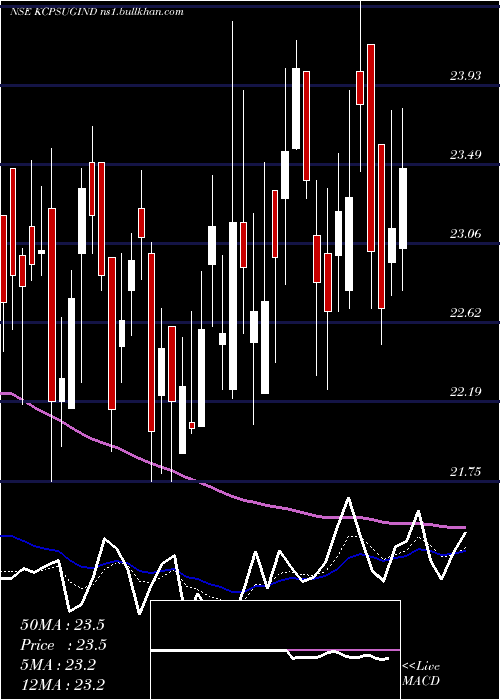Click the 22.19 price axis label

465,392
